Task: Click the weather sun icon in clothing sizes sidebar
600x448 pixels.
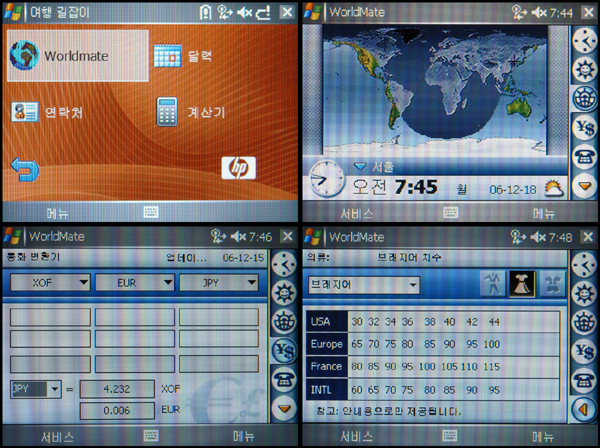Action: click(584, 293)
